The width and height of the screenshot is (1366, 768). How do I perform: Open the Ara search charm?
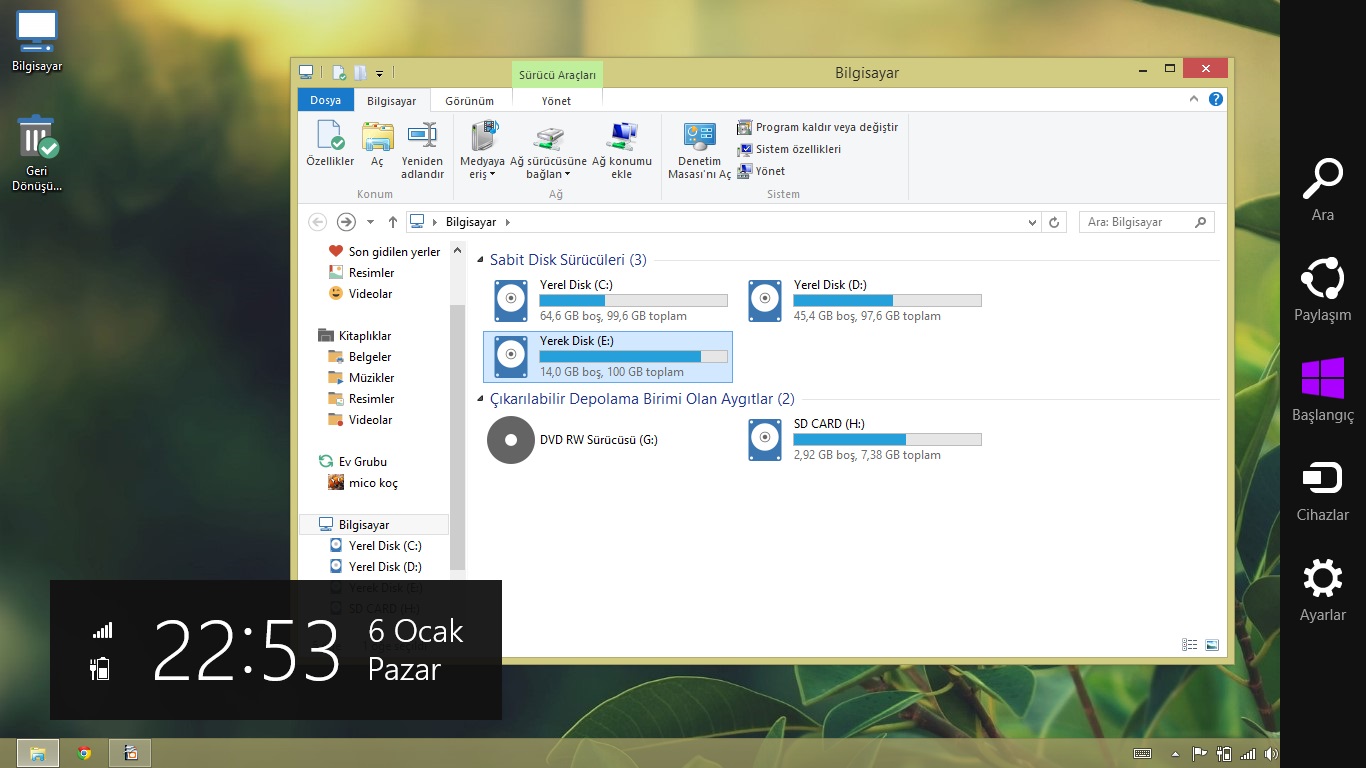pyautogui.click(x=1323, y=189)
